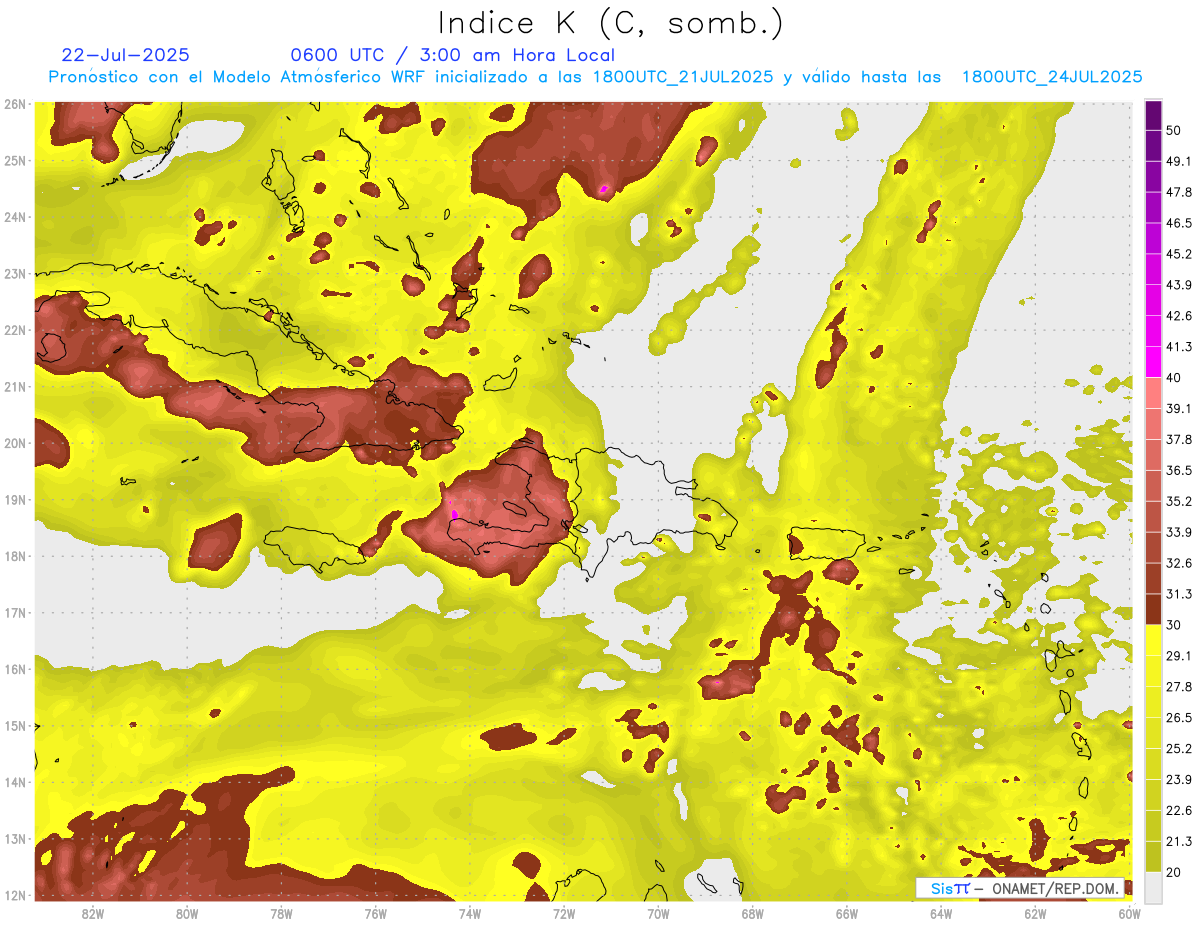Click the bright magenta swatch between 40 and 41.3
Screen dimensions: 1200x927
pos(1153,361)
